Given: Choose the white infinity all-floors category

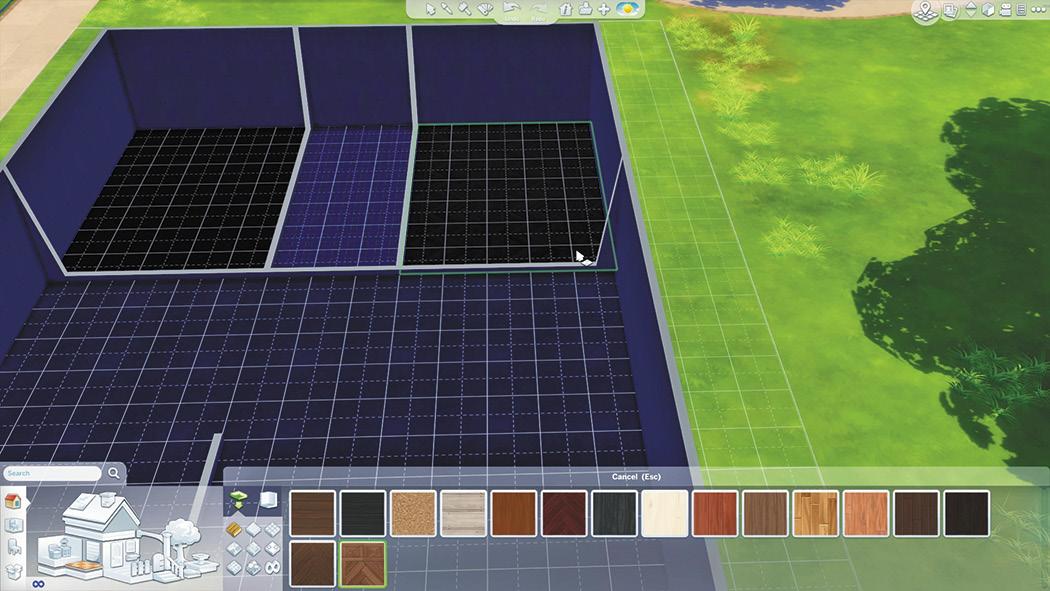Looking at the screenshot, I should (x=272, y=568).
